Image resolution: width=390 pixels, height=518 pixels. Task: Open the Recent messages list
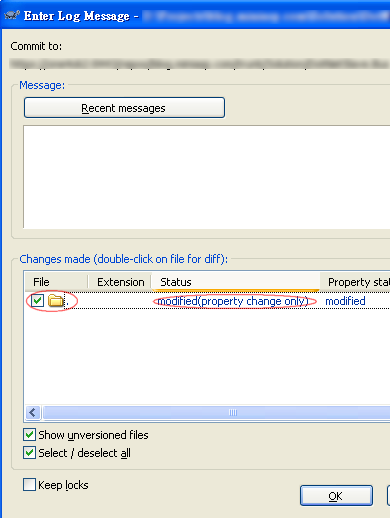(x=124, y=108)
